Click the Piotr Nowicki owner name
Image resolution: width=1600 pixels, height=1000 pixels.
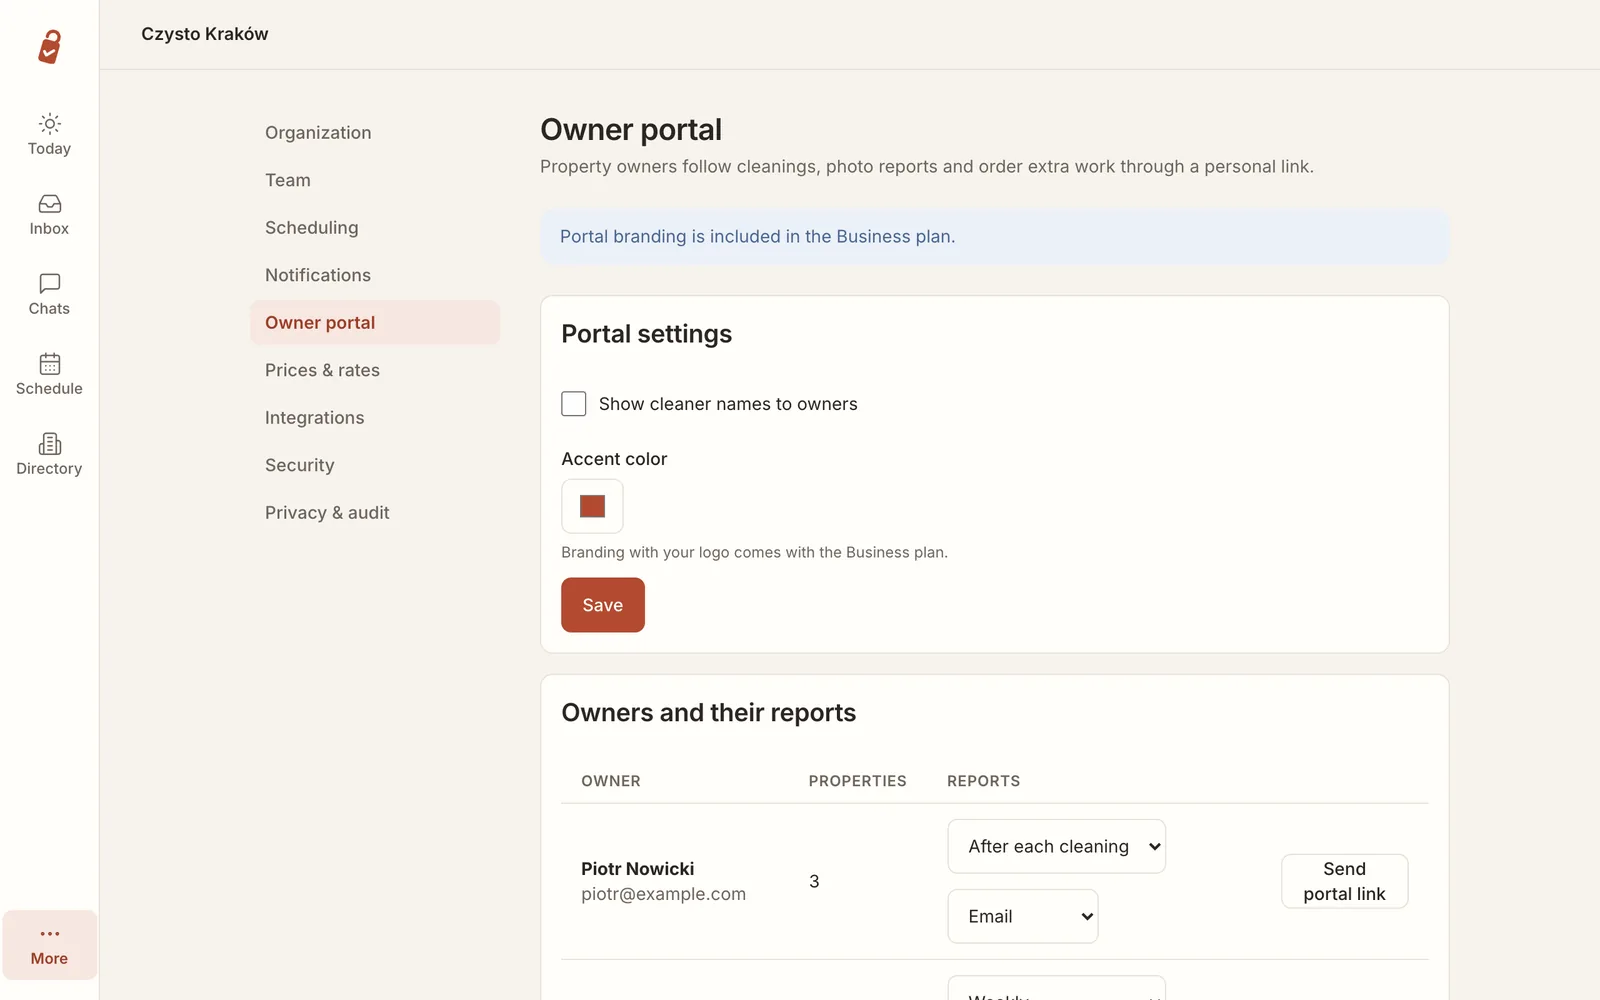637,869
